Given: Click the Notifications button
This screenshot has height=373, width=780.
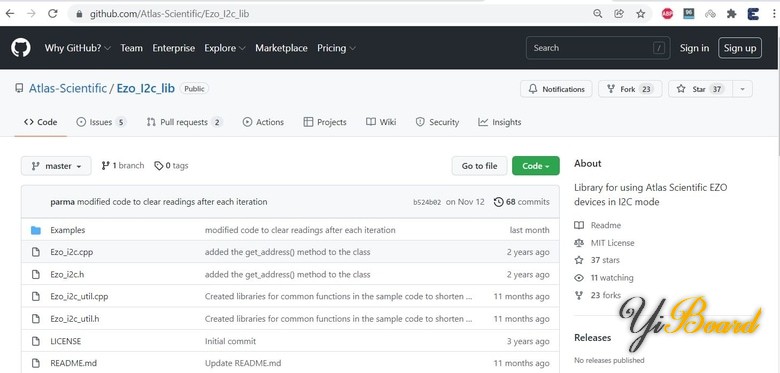Looking at the screenshot, I should coord(556,89).
